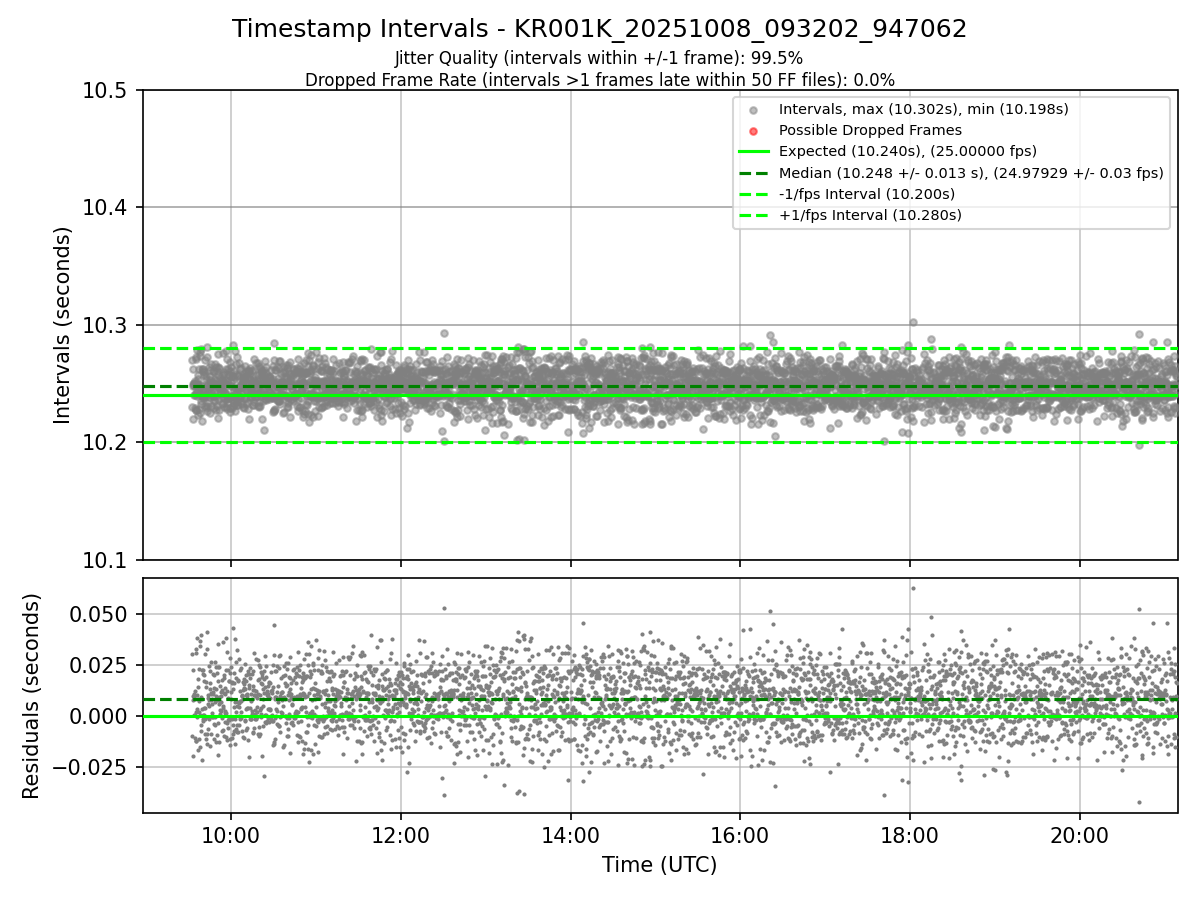Click the Dropped Frame Rate subtitle line
The image size is (1200, 900).
coord(599,80)
